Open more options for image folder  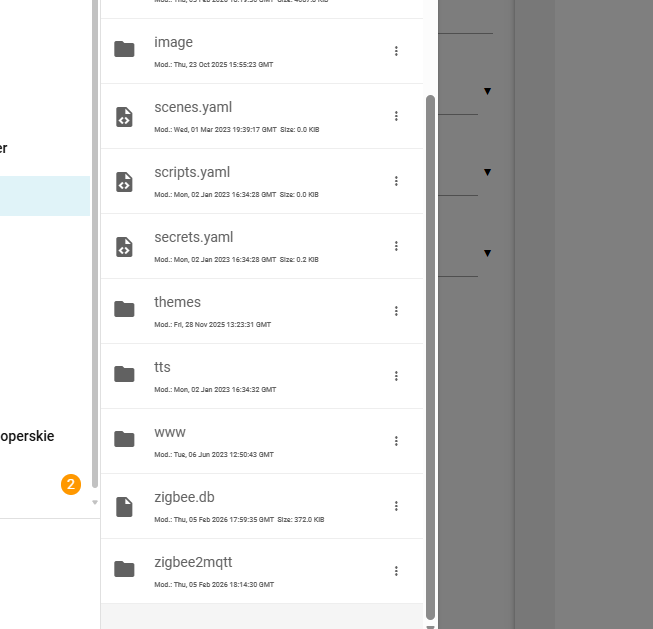pos(396,51)
